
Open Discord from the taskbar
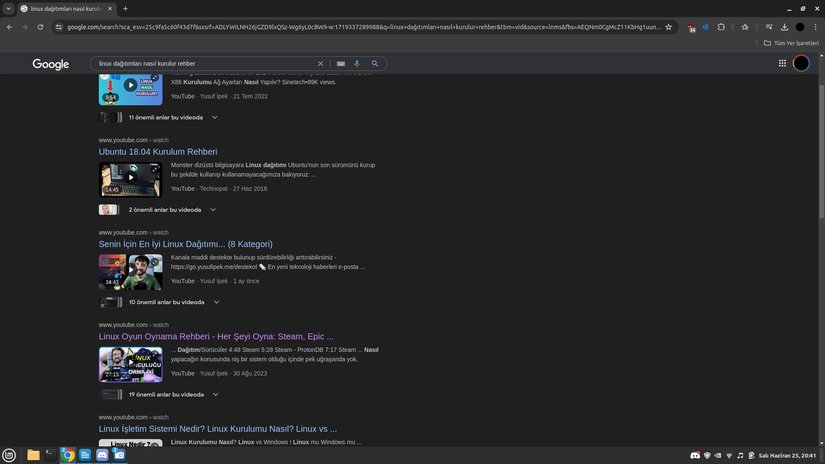[x=102, y=455]
